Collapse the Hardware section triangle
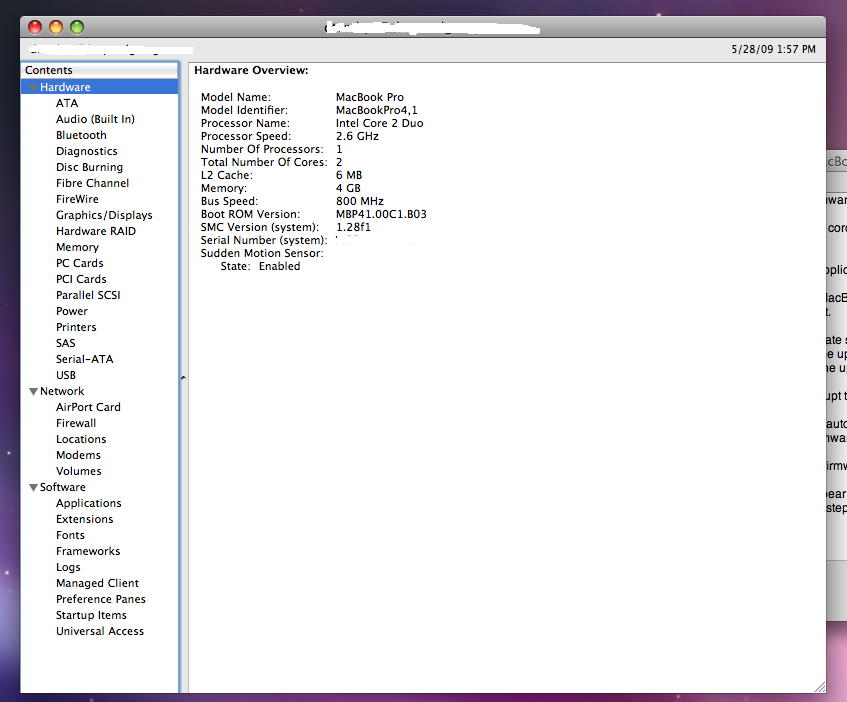This screenshot has height=702, width=847. (33, 87)
